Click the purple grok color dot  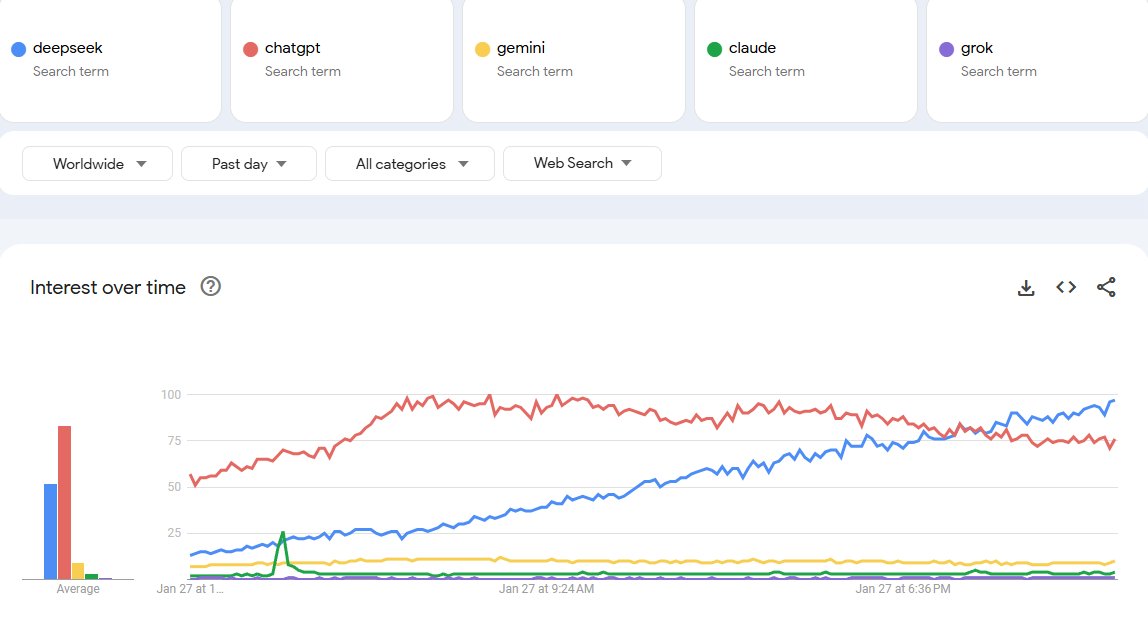[946, 49]
